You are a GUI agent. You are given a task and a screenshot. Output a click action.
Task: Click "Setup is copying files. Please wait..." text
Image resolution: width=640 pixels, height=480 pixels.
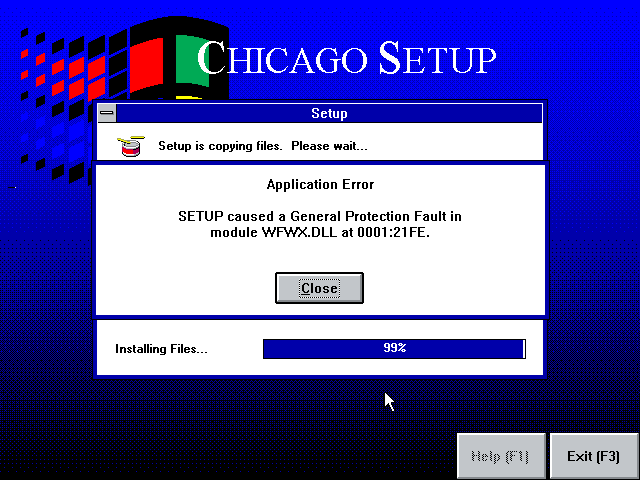(x=263, y=146)
